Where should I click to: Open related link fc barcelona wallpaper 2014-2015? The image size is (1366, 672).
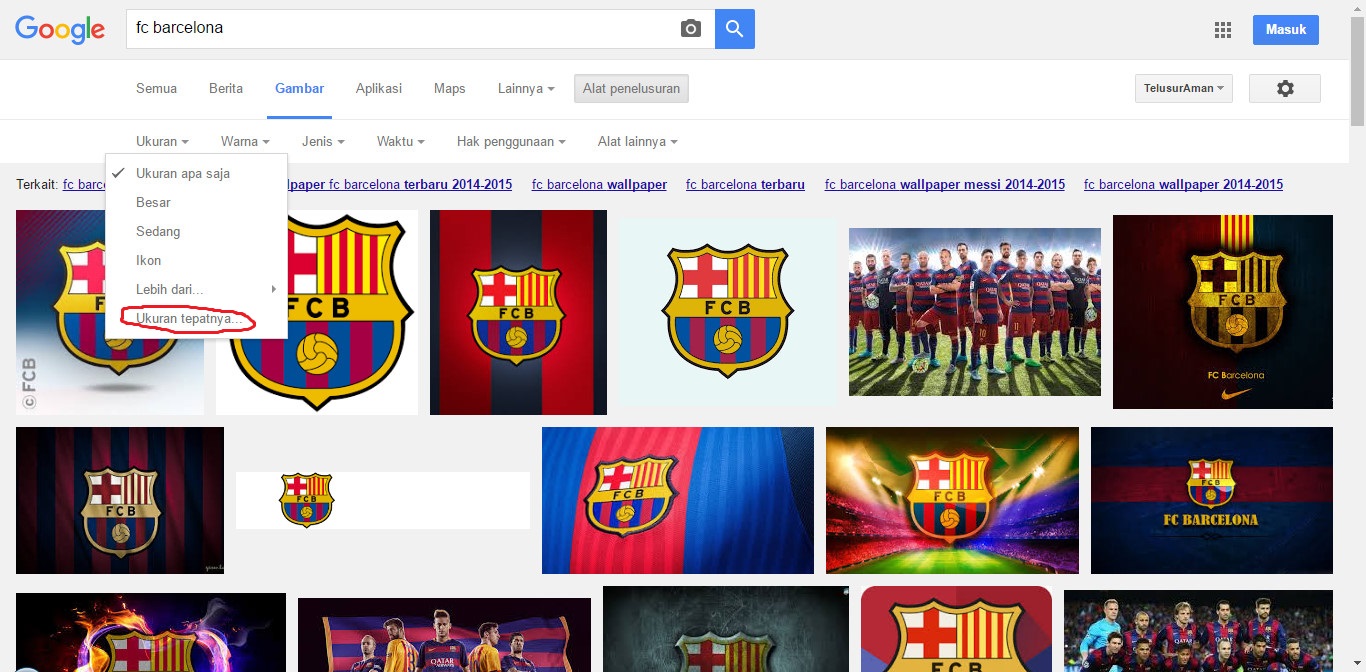click(x=1183, y=184)
